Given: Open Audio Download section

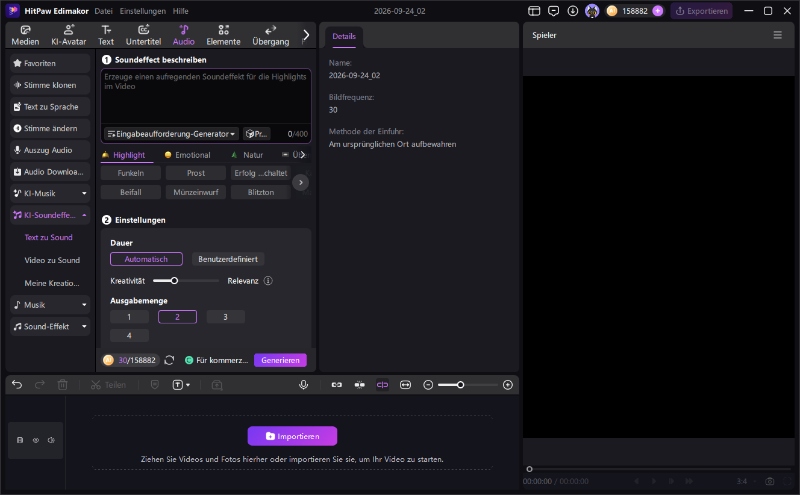Looking at the screenshot, I should (x=50, y=172).
